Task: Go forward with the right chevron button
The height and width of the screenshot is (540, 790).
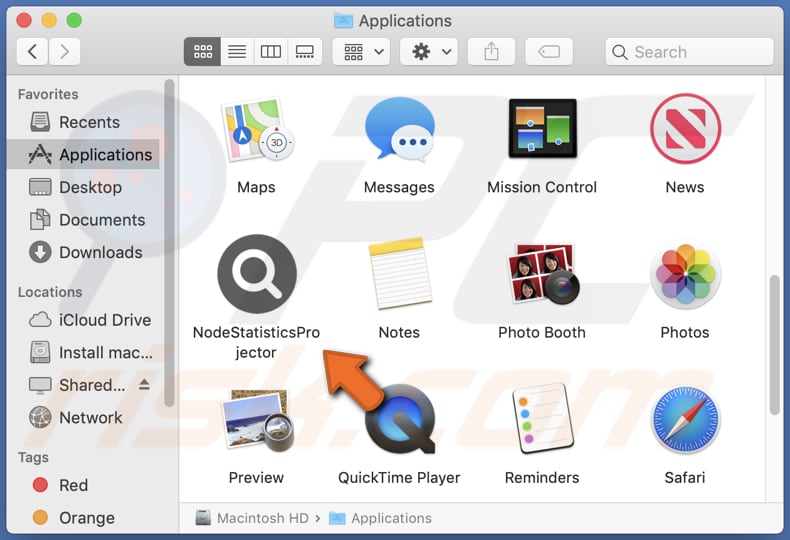Action: pyautogui.click(x=64, y=51)
